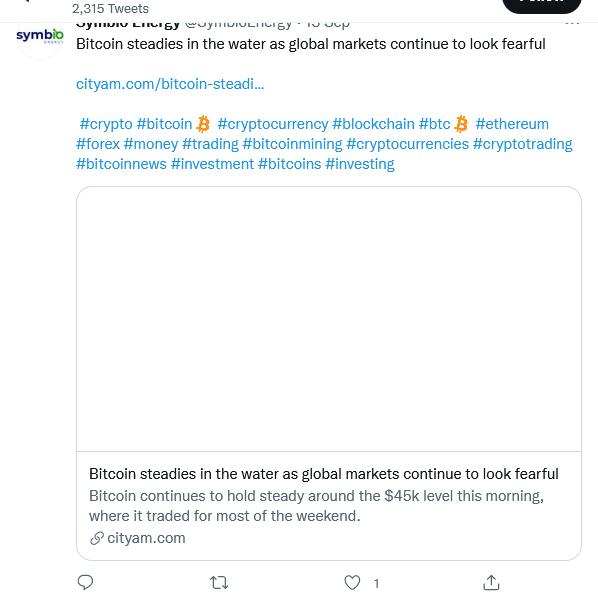Open the #cryptocurrency hashtag
598x604 pixels.
pyautogui.click(x=273, y=124)
